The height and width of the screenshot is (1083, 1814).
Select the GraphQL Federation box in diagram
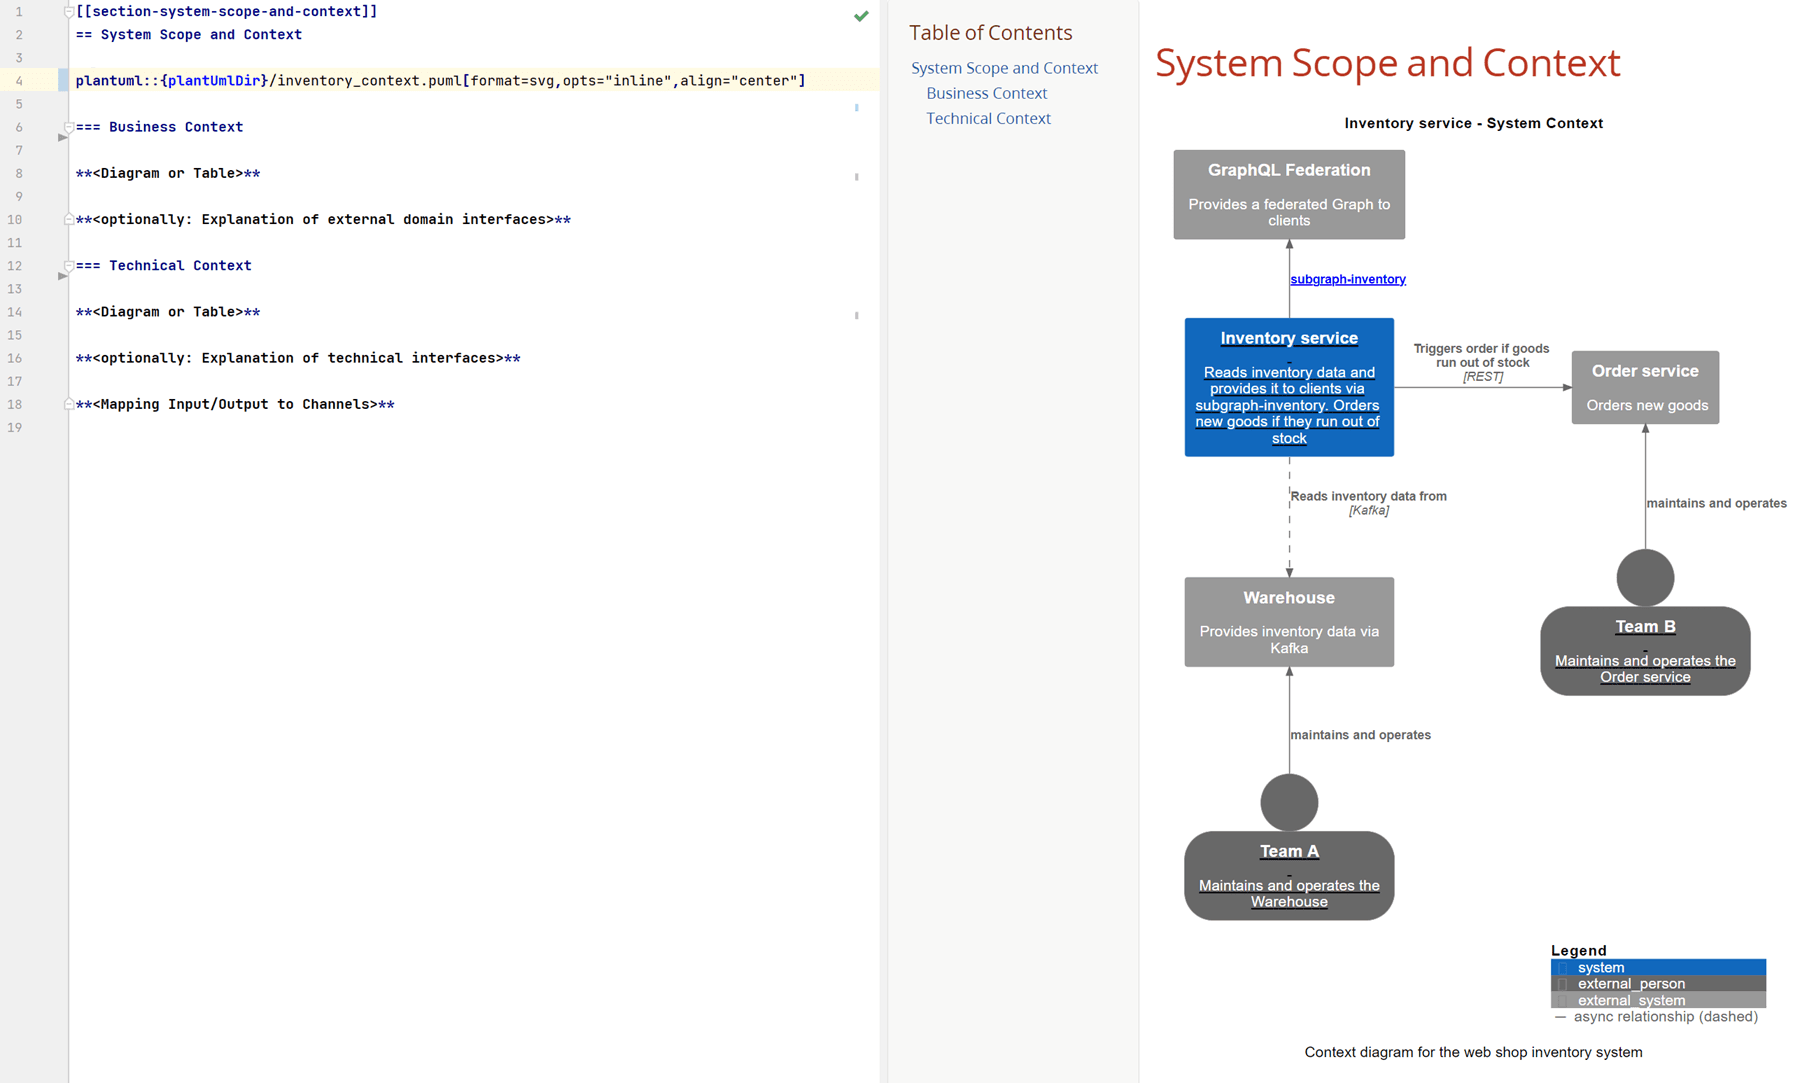click(x=1288, y=194)
